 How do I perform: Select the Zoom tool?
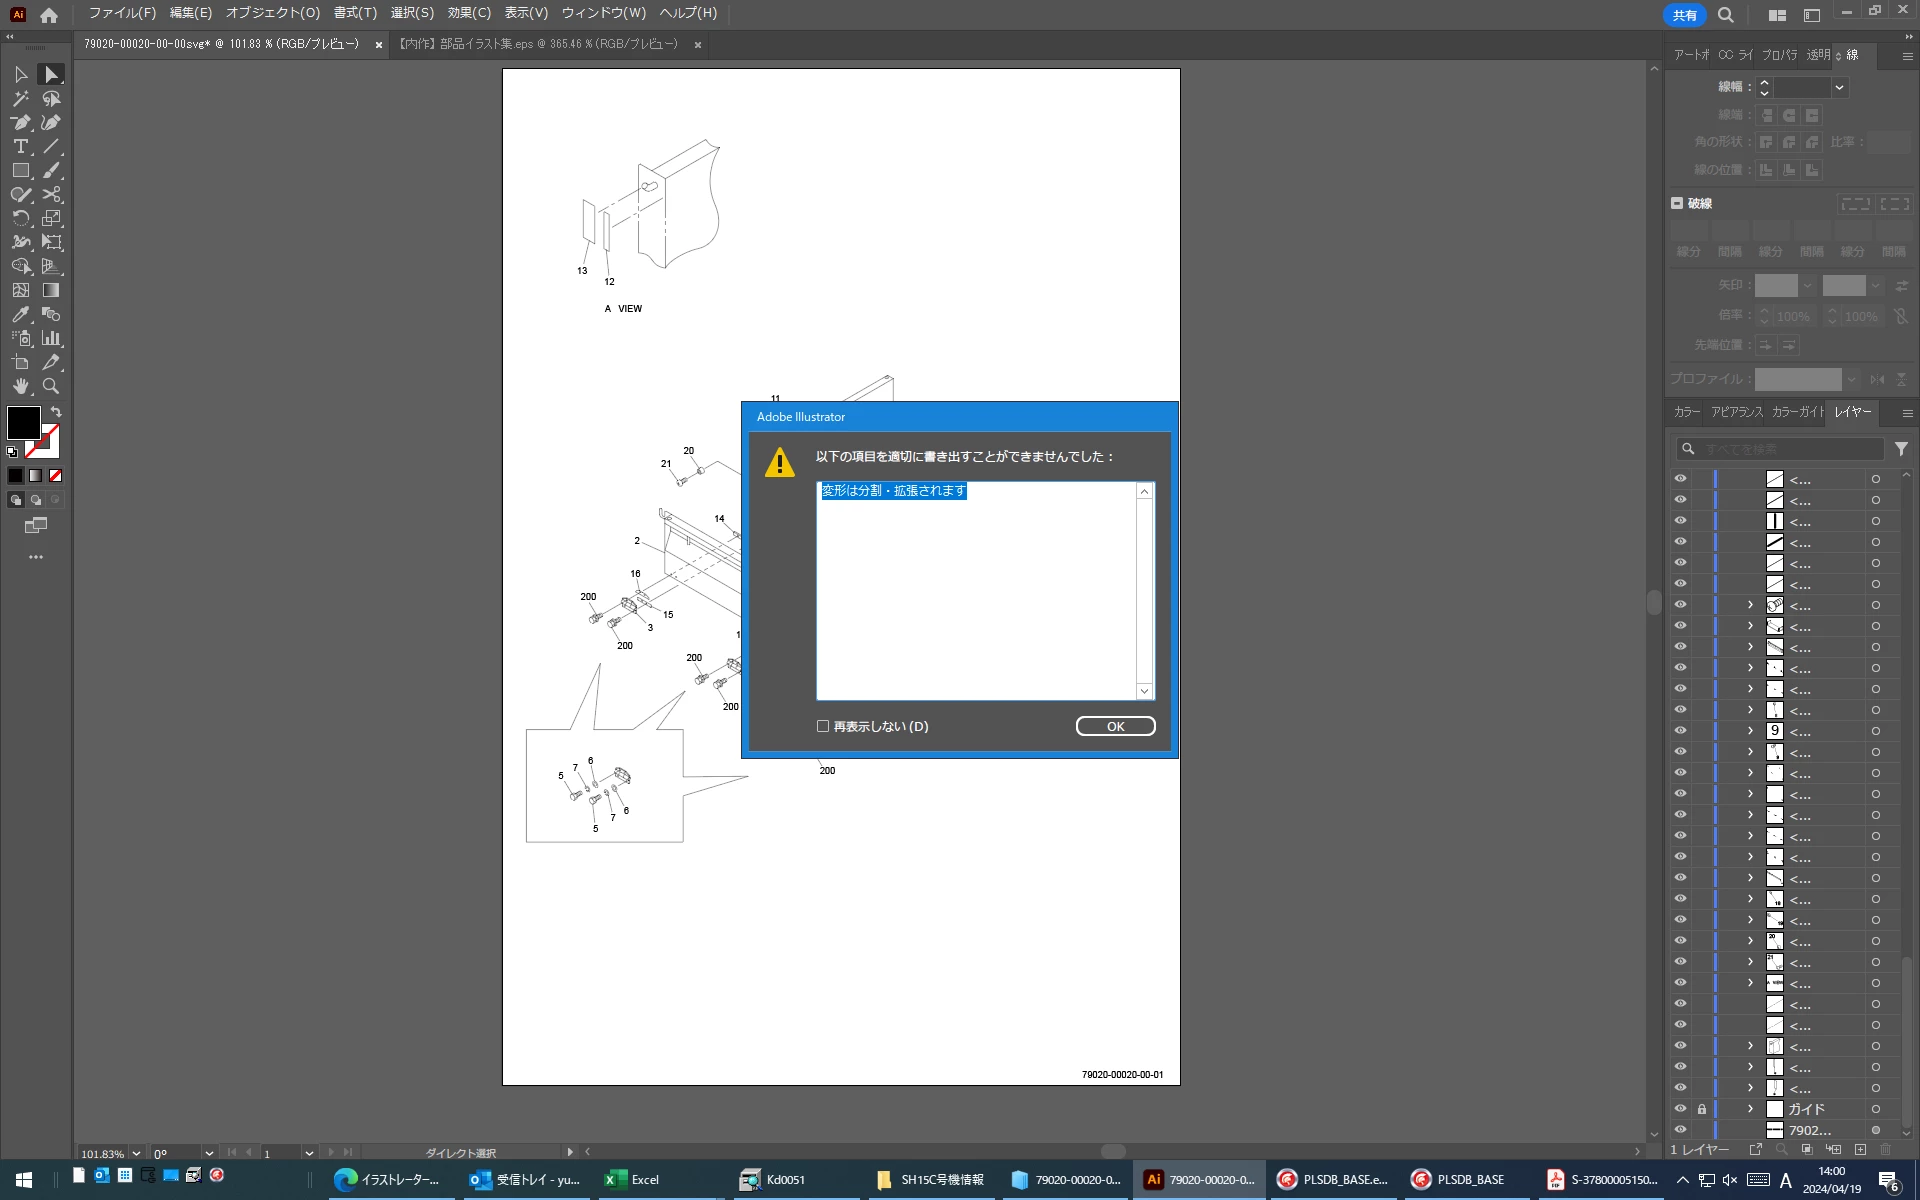tap(51, 387)
